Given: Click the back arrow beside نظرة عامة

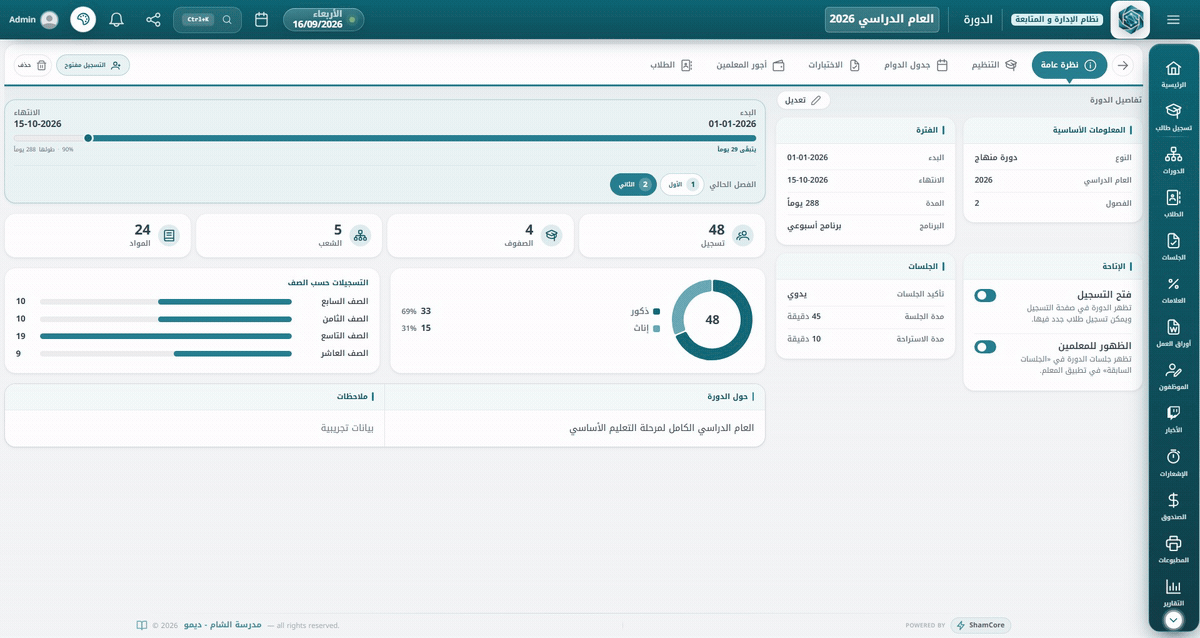Looking at the screenshot, I should [x=1123, y=65].
